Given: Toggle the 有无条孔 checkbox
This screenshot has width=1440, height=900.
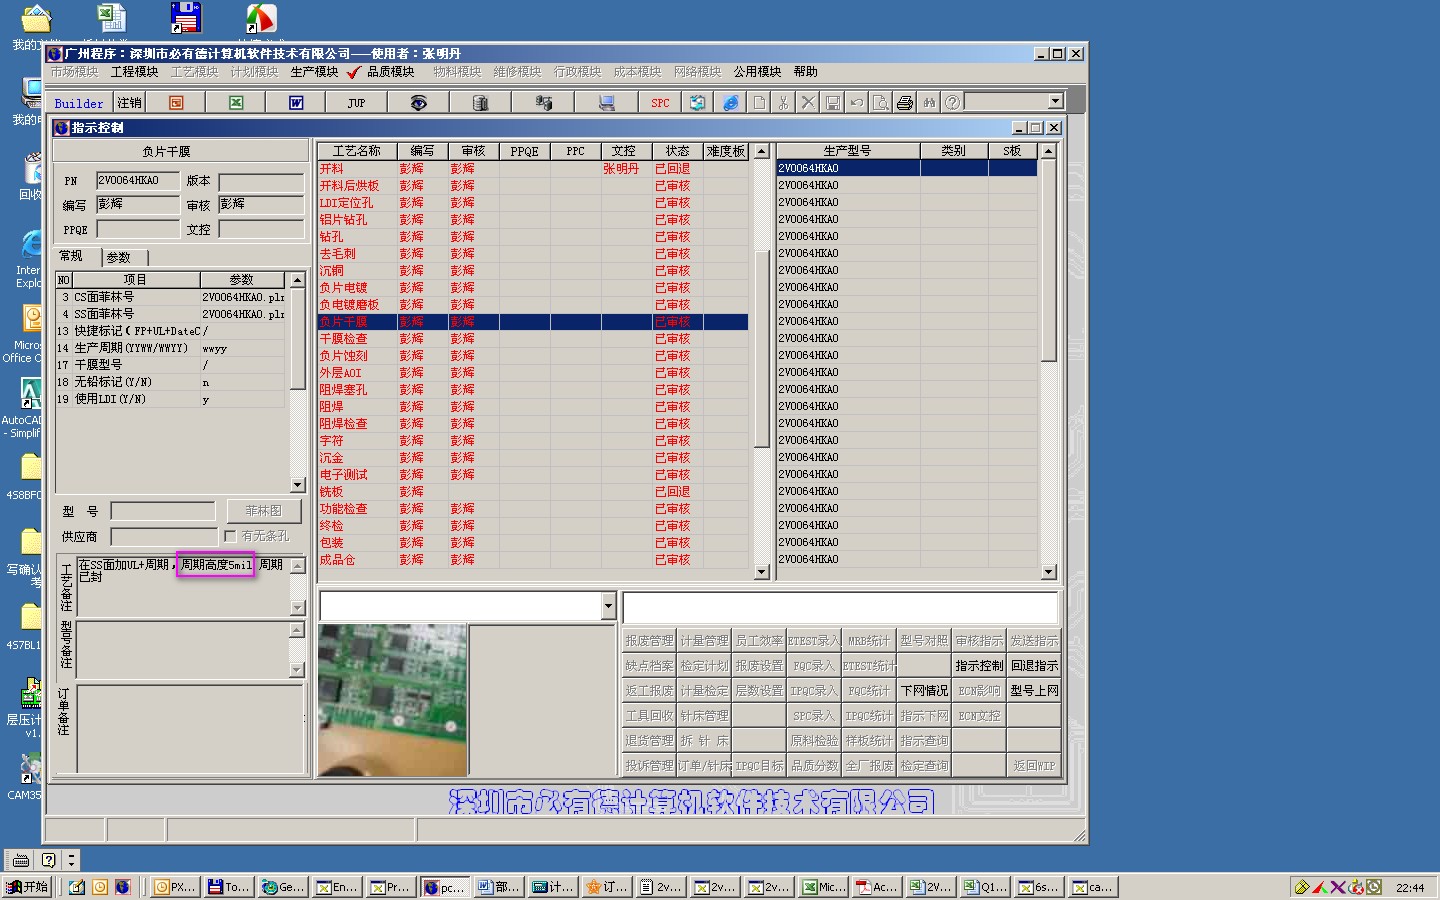Looking at the screenshot, I should coord(231,536).
